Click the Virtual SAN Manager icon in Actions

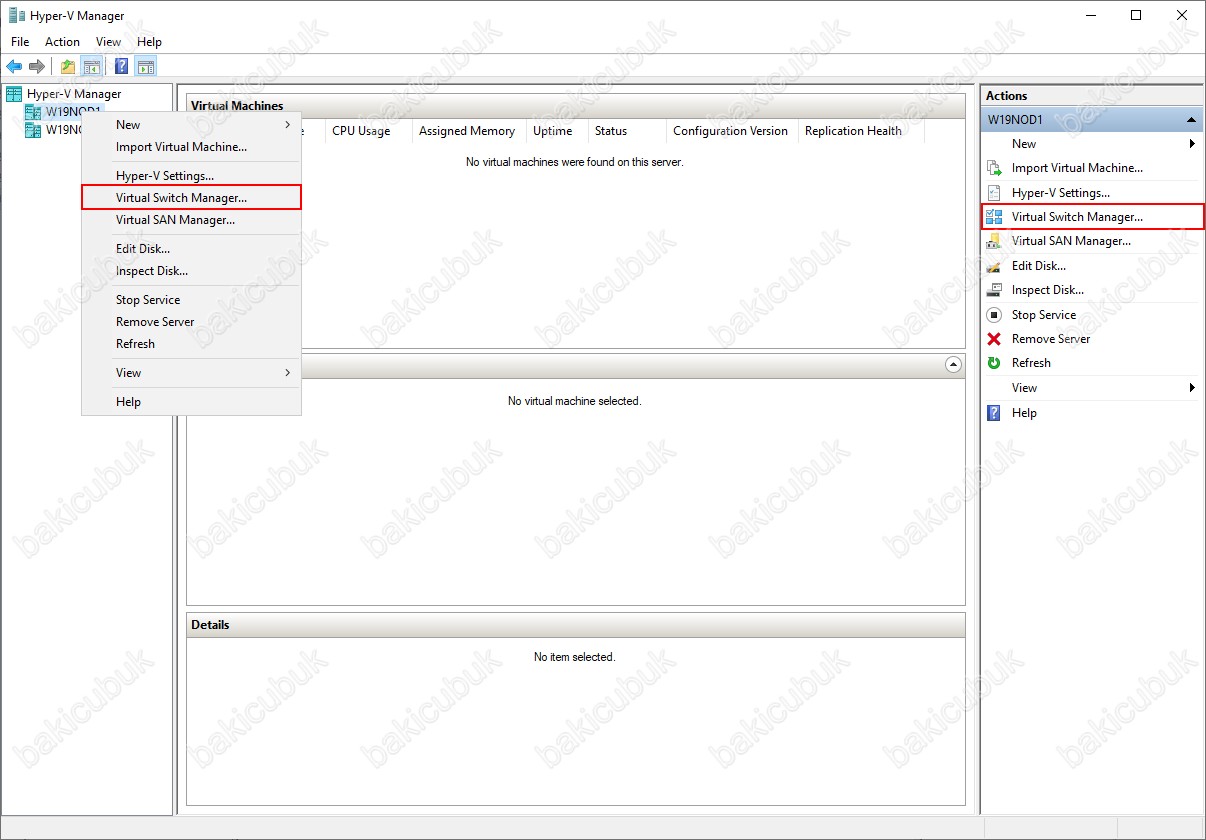(994, 241)
